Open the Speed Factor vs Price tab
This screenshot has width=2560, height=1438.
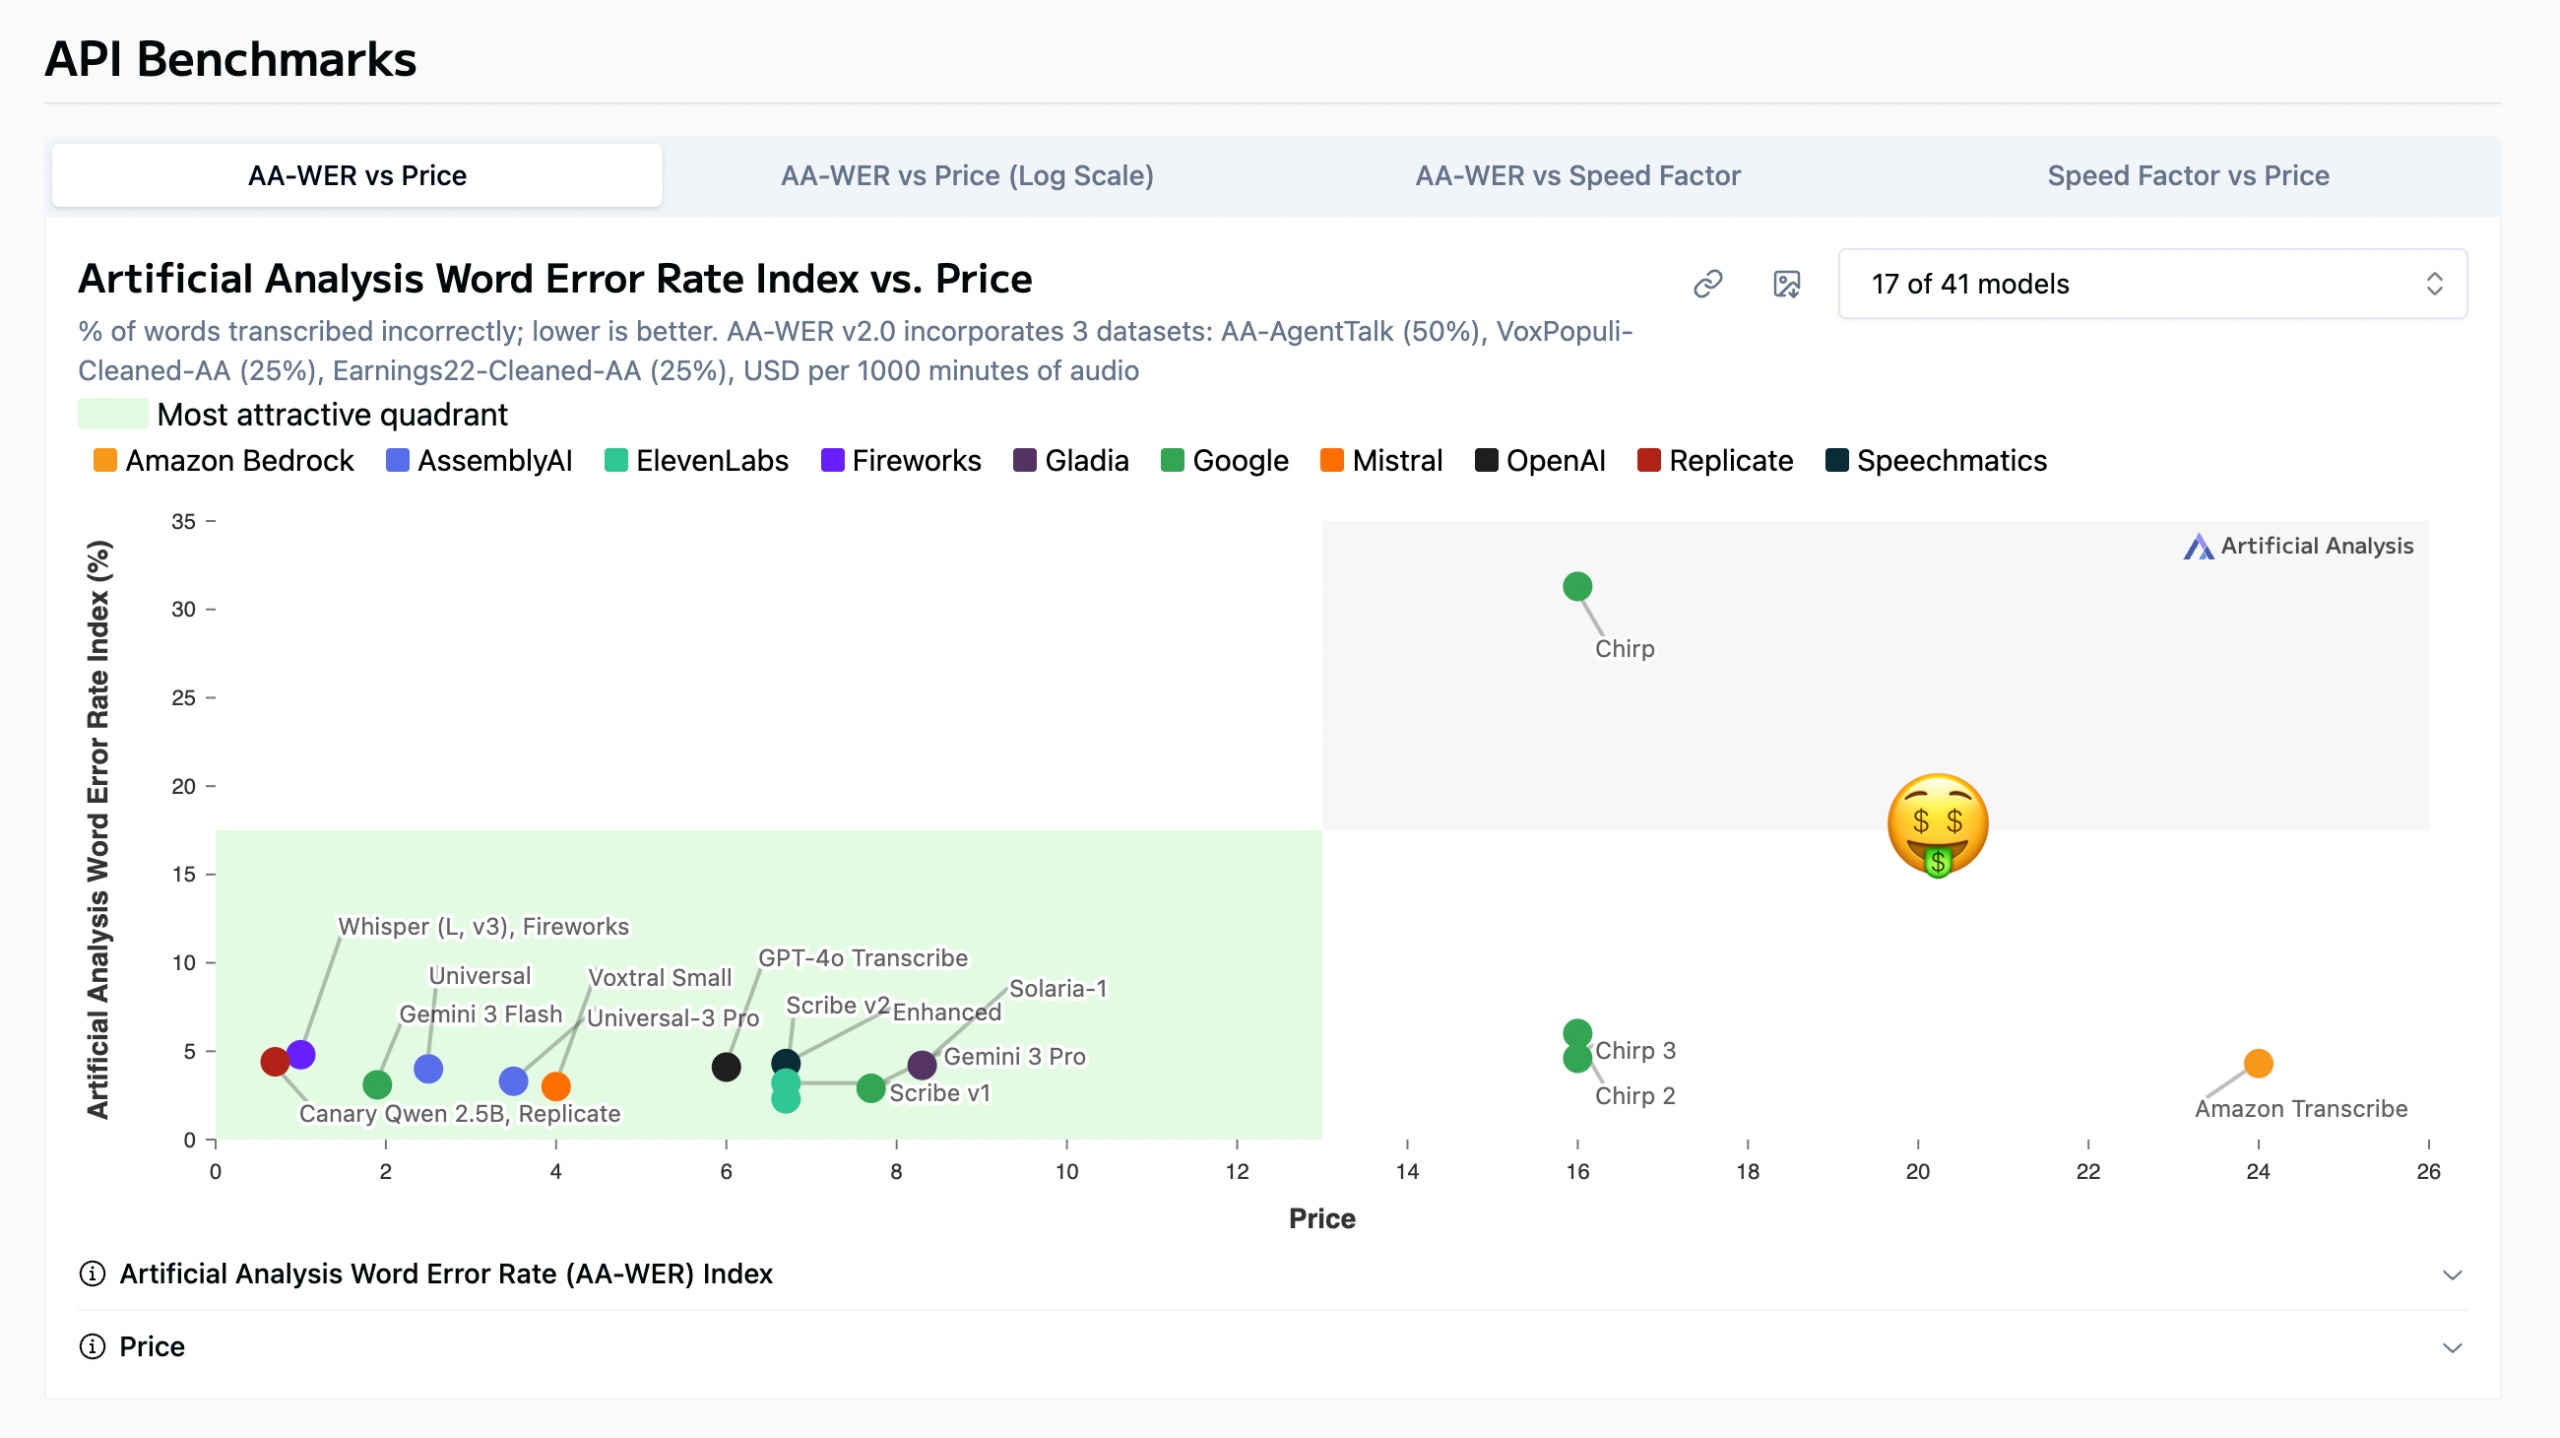tap(2187, 176)
